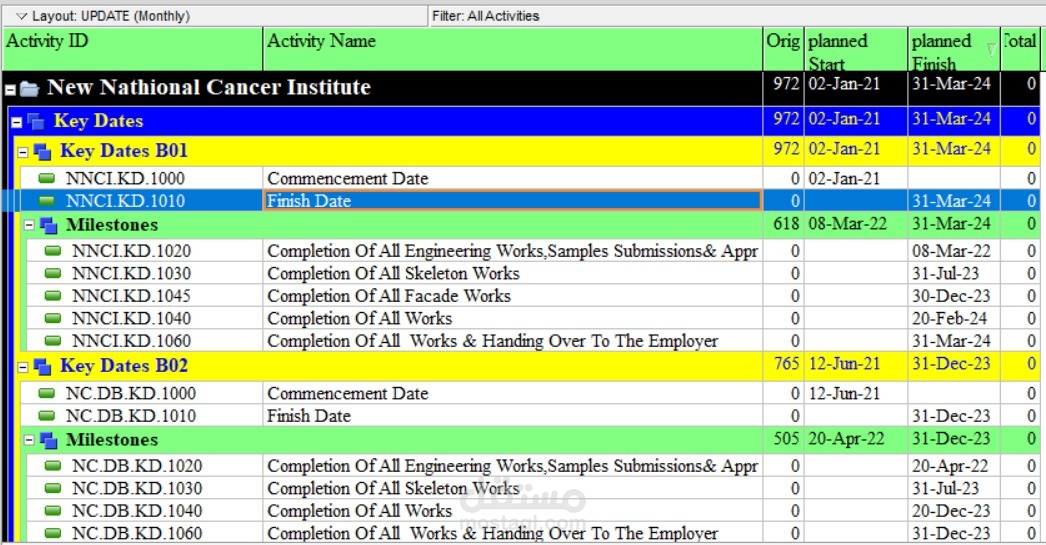Click activity icon for NC.DB.KD.1040
Viewport: 1046px width, 545px height.
[53, 511]
